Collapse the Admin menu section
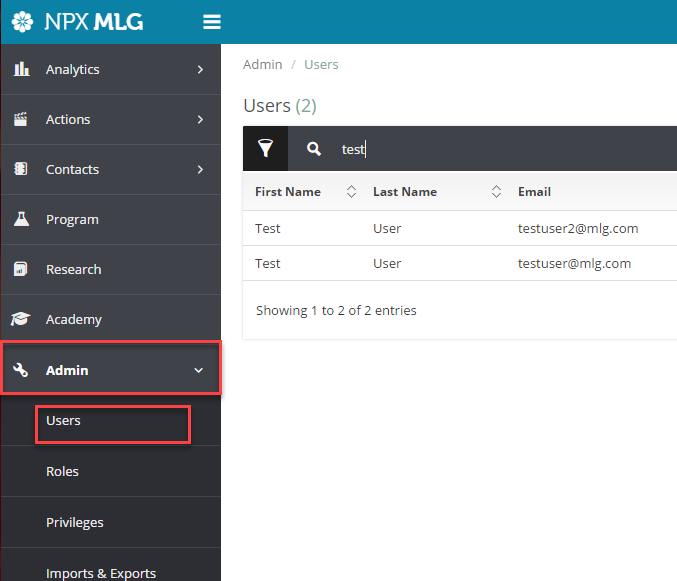 pos(198,370)
